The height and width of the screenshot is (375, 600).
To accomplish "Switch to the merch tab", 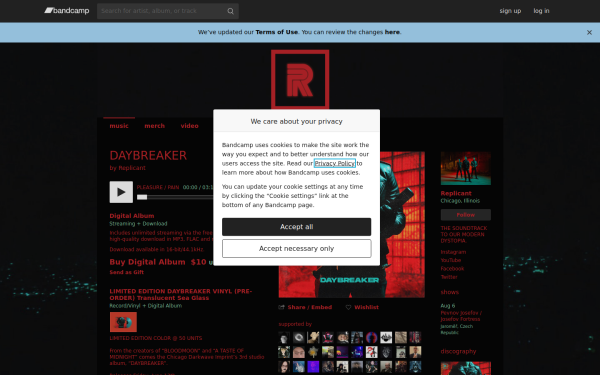I will click(154, 126).
